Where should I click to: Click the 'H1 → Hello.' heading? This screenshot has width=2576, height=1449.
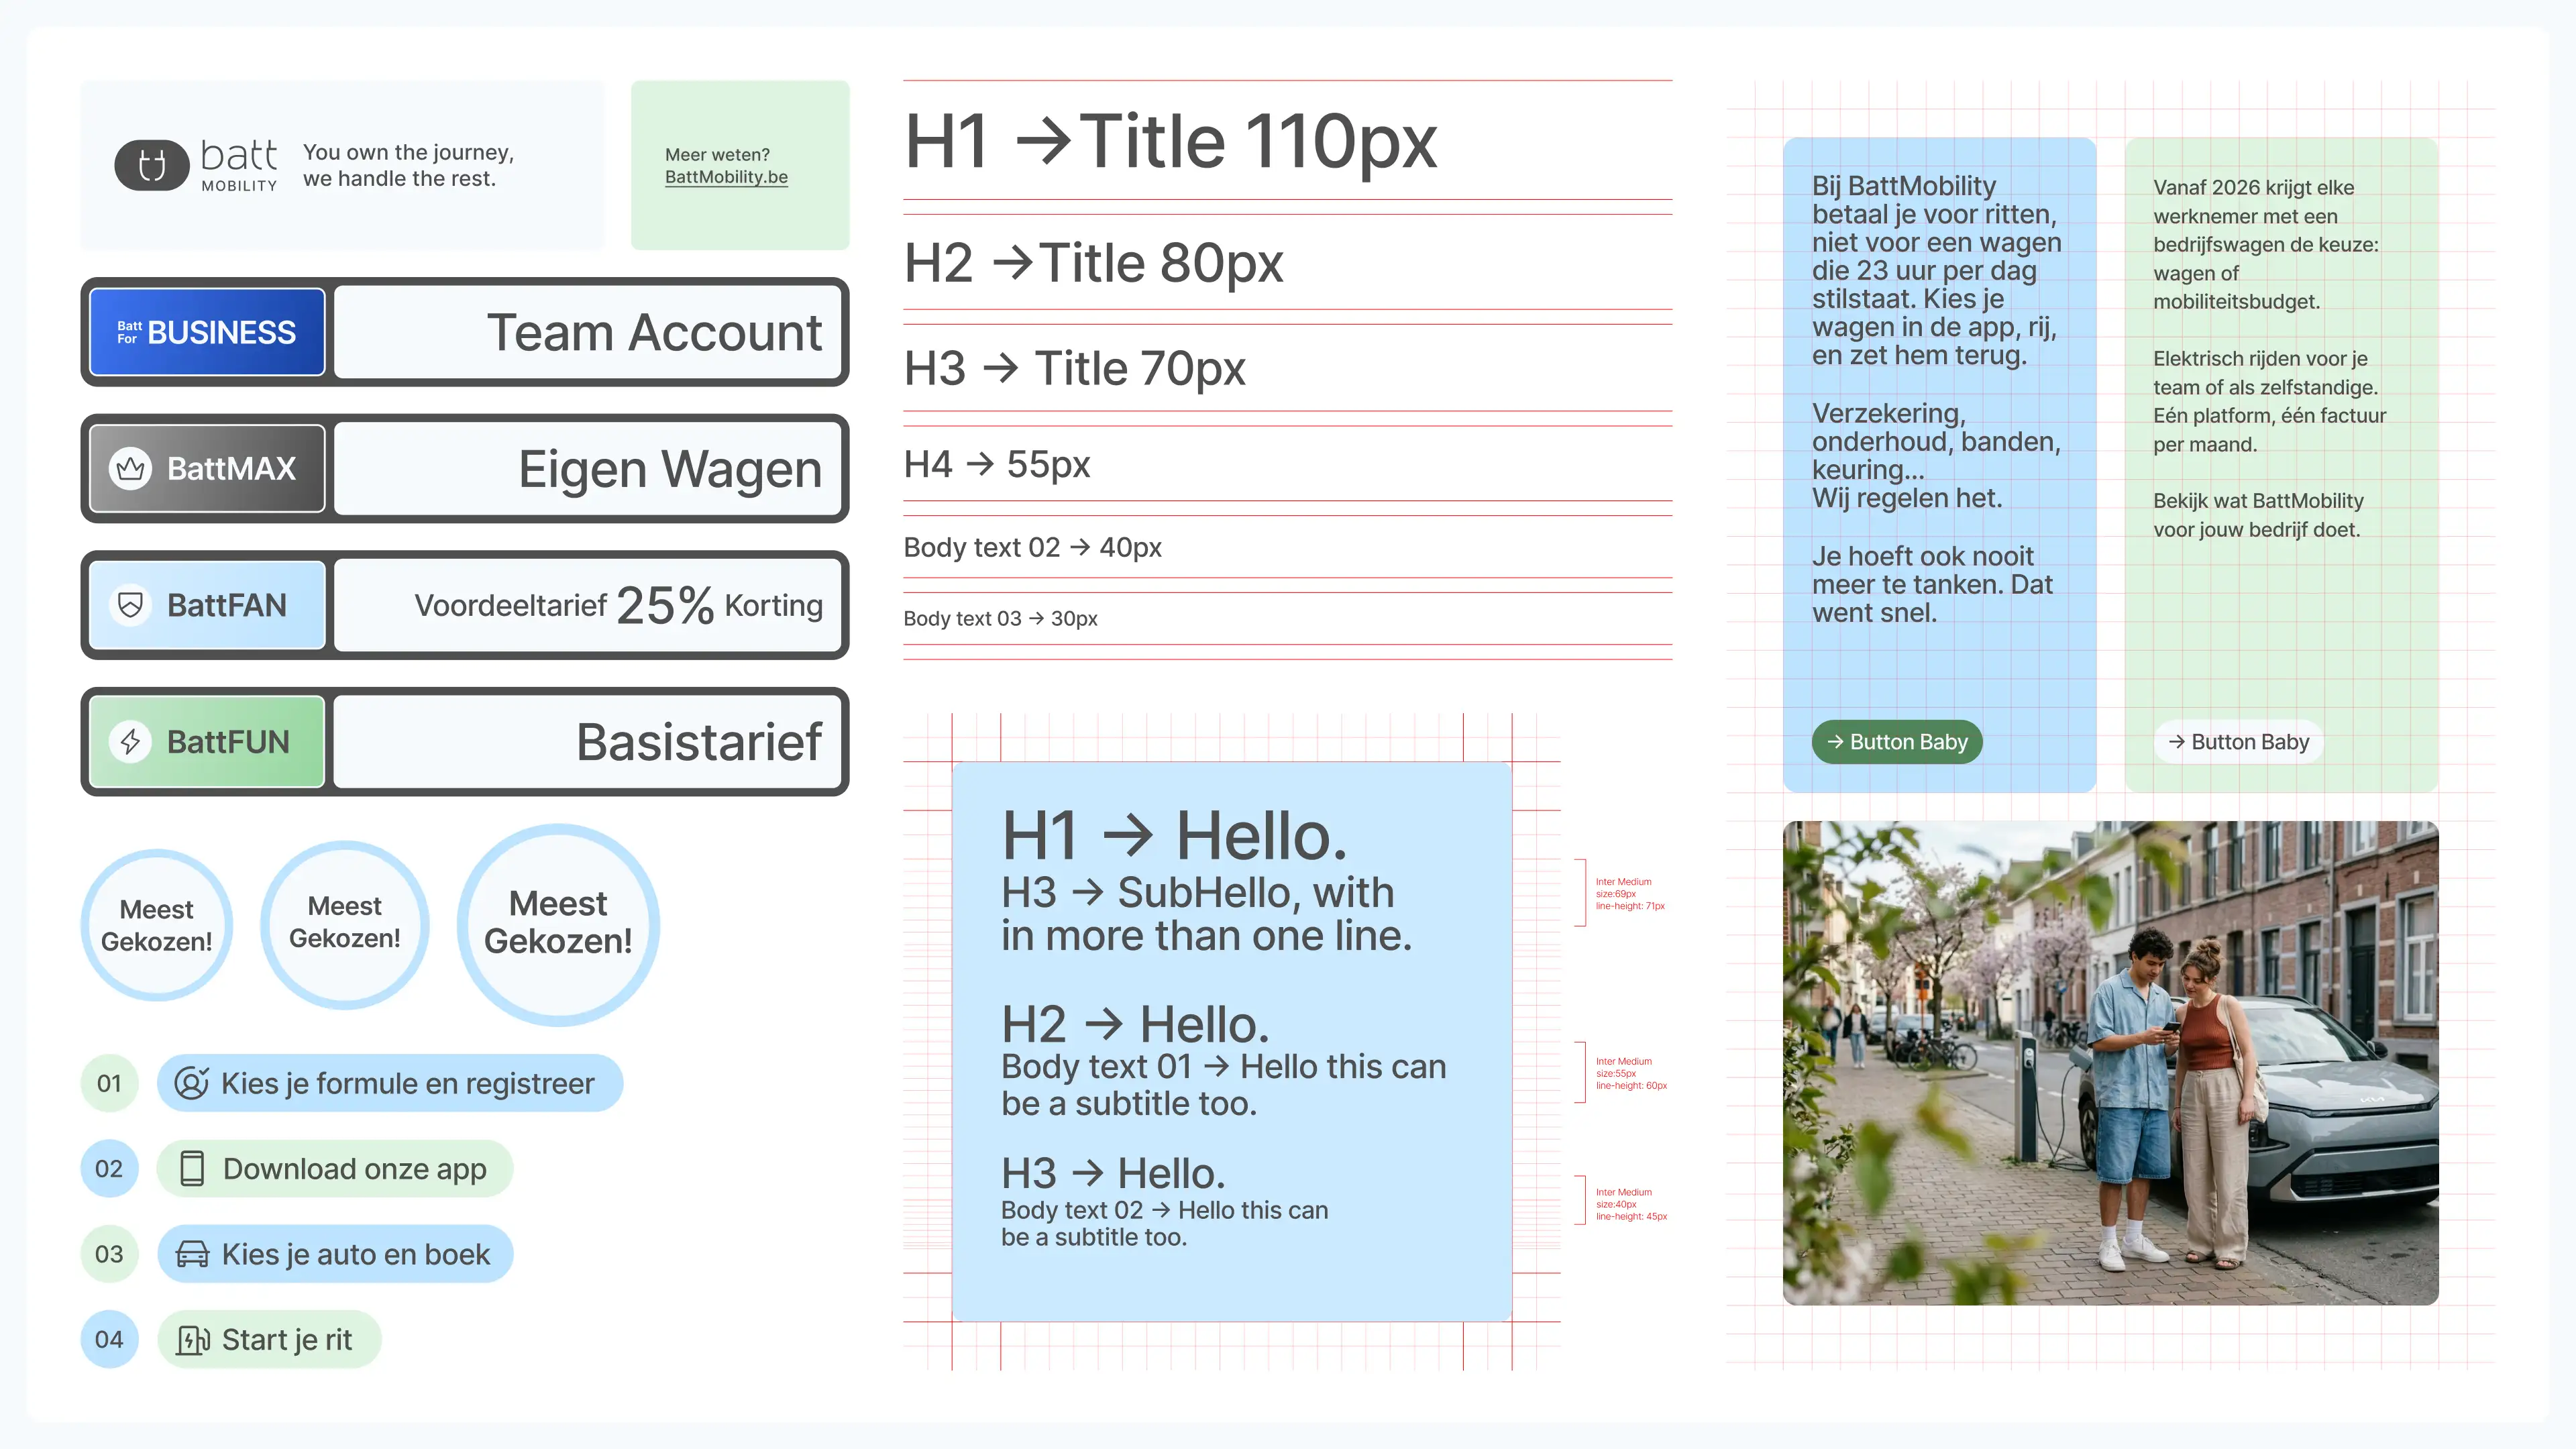coord(1174,836)
